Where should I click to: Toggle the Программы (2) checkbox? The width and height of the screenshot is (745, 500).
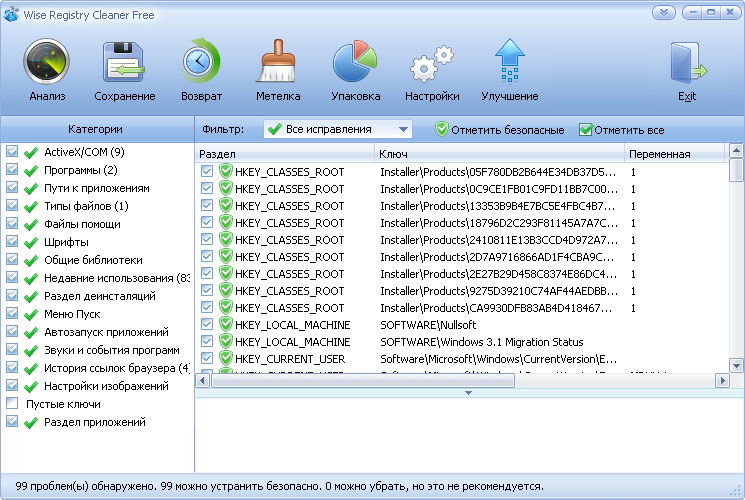point(12,170)
